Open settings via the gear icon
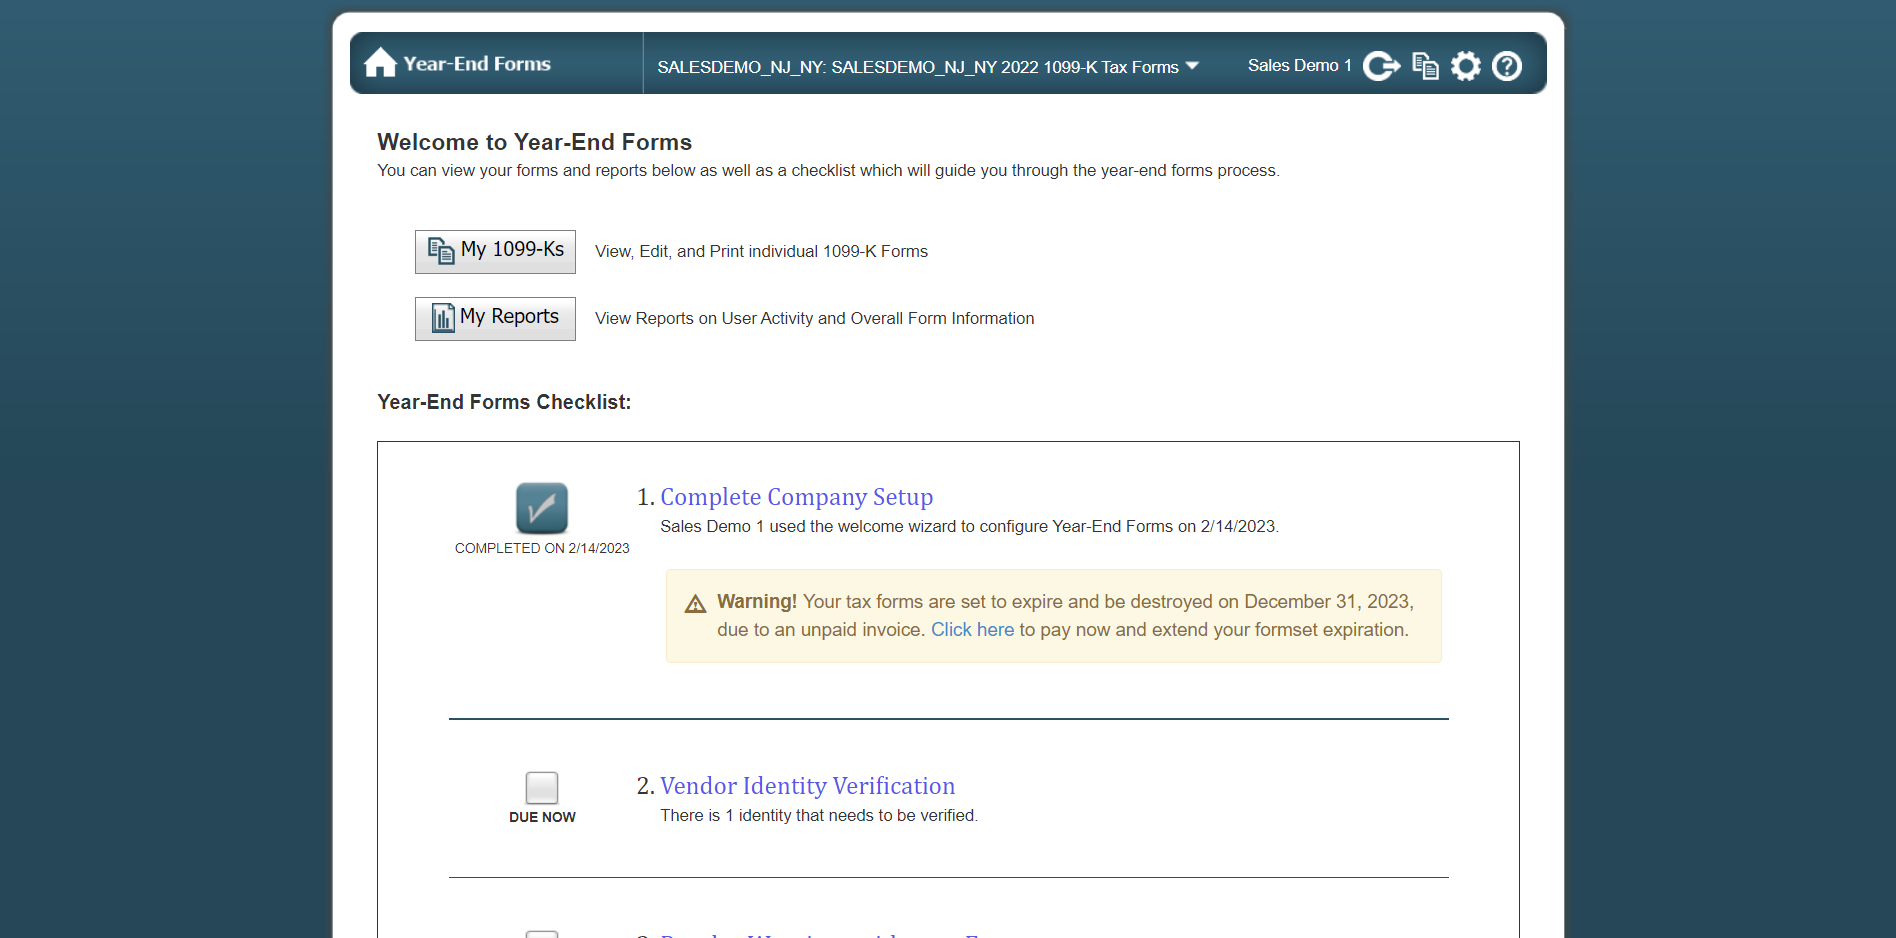This screenshot has width=1896, height=938. click(x=1466, y=66)
